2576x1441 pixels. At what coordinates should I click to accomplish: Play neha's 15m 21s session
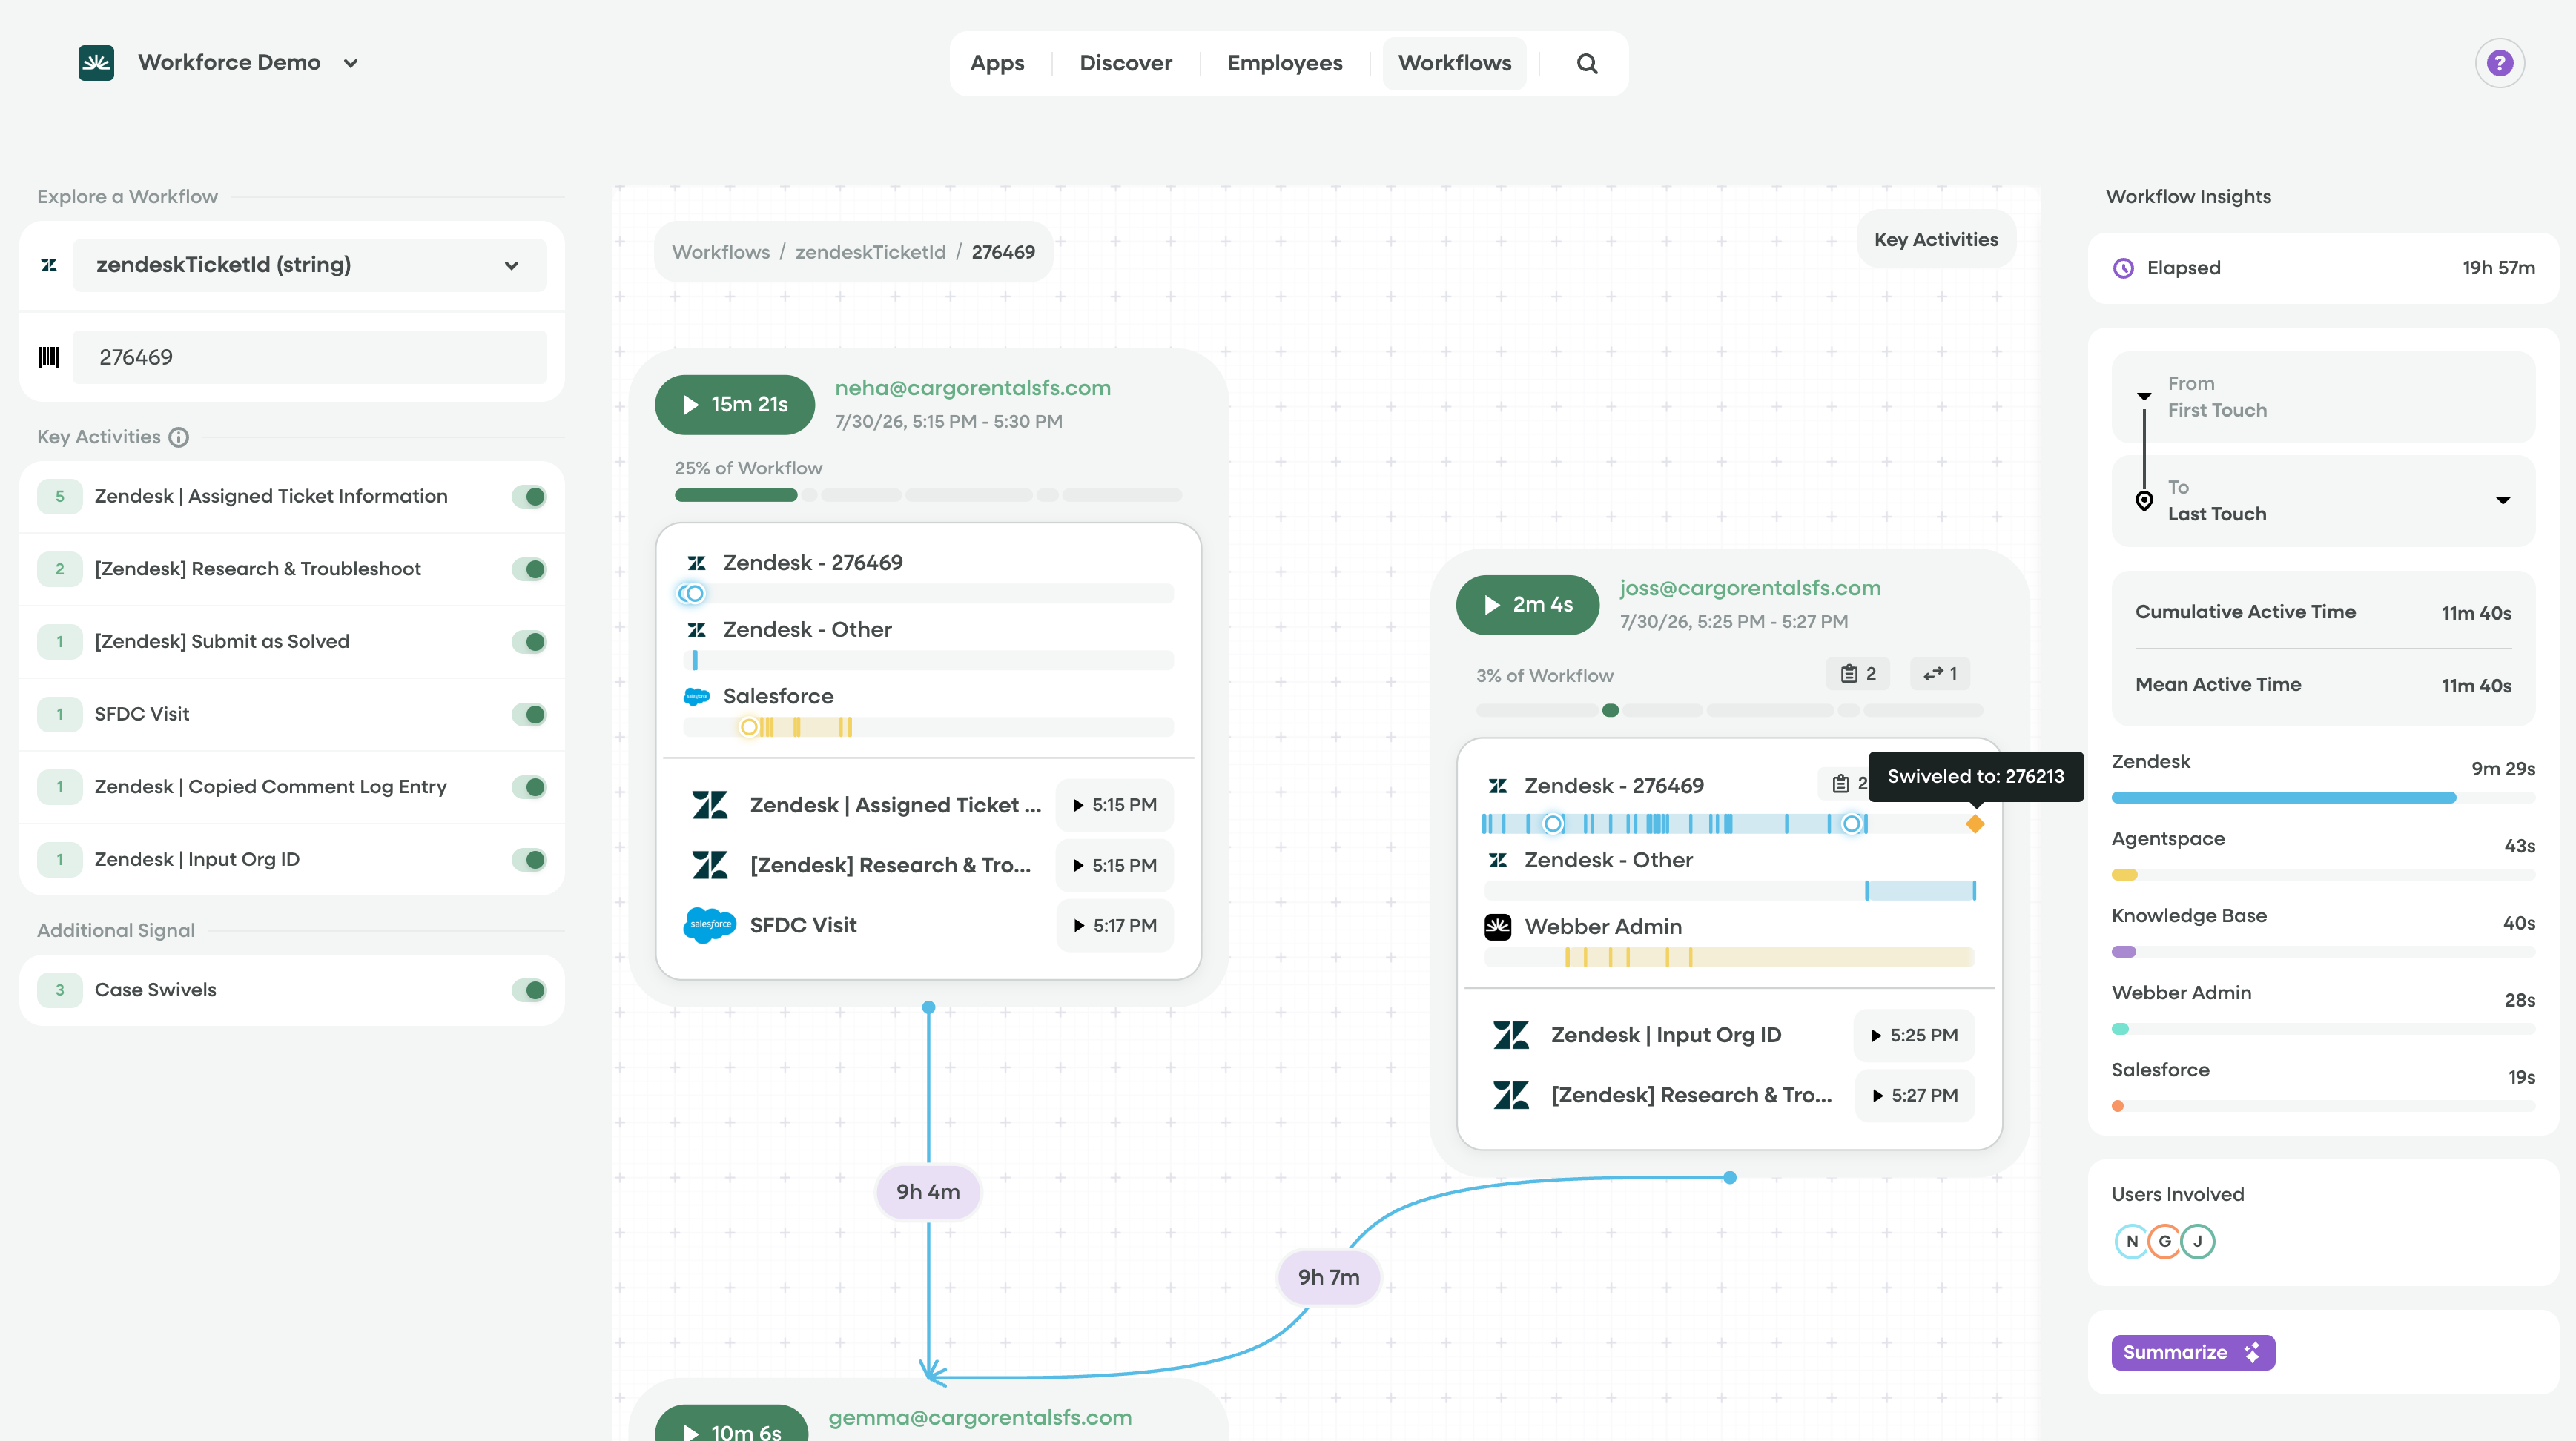(x=734, y=405)
